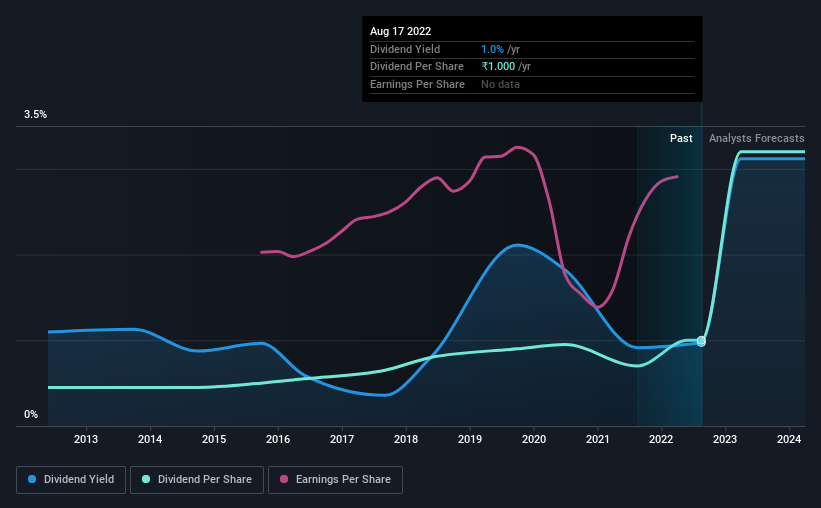The width and height of the screenshot is (821, 508).
Task: Click the Earnings Per Share No data row
Action: point(532,84)
